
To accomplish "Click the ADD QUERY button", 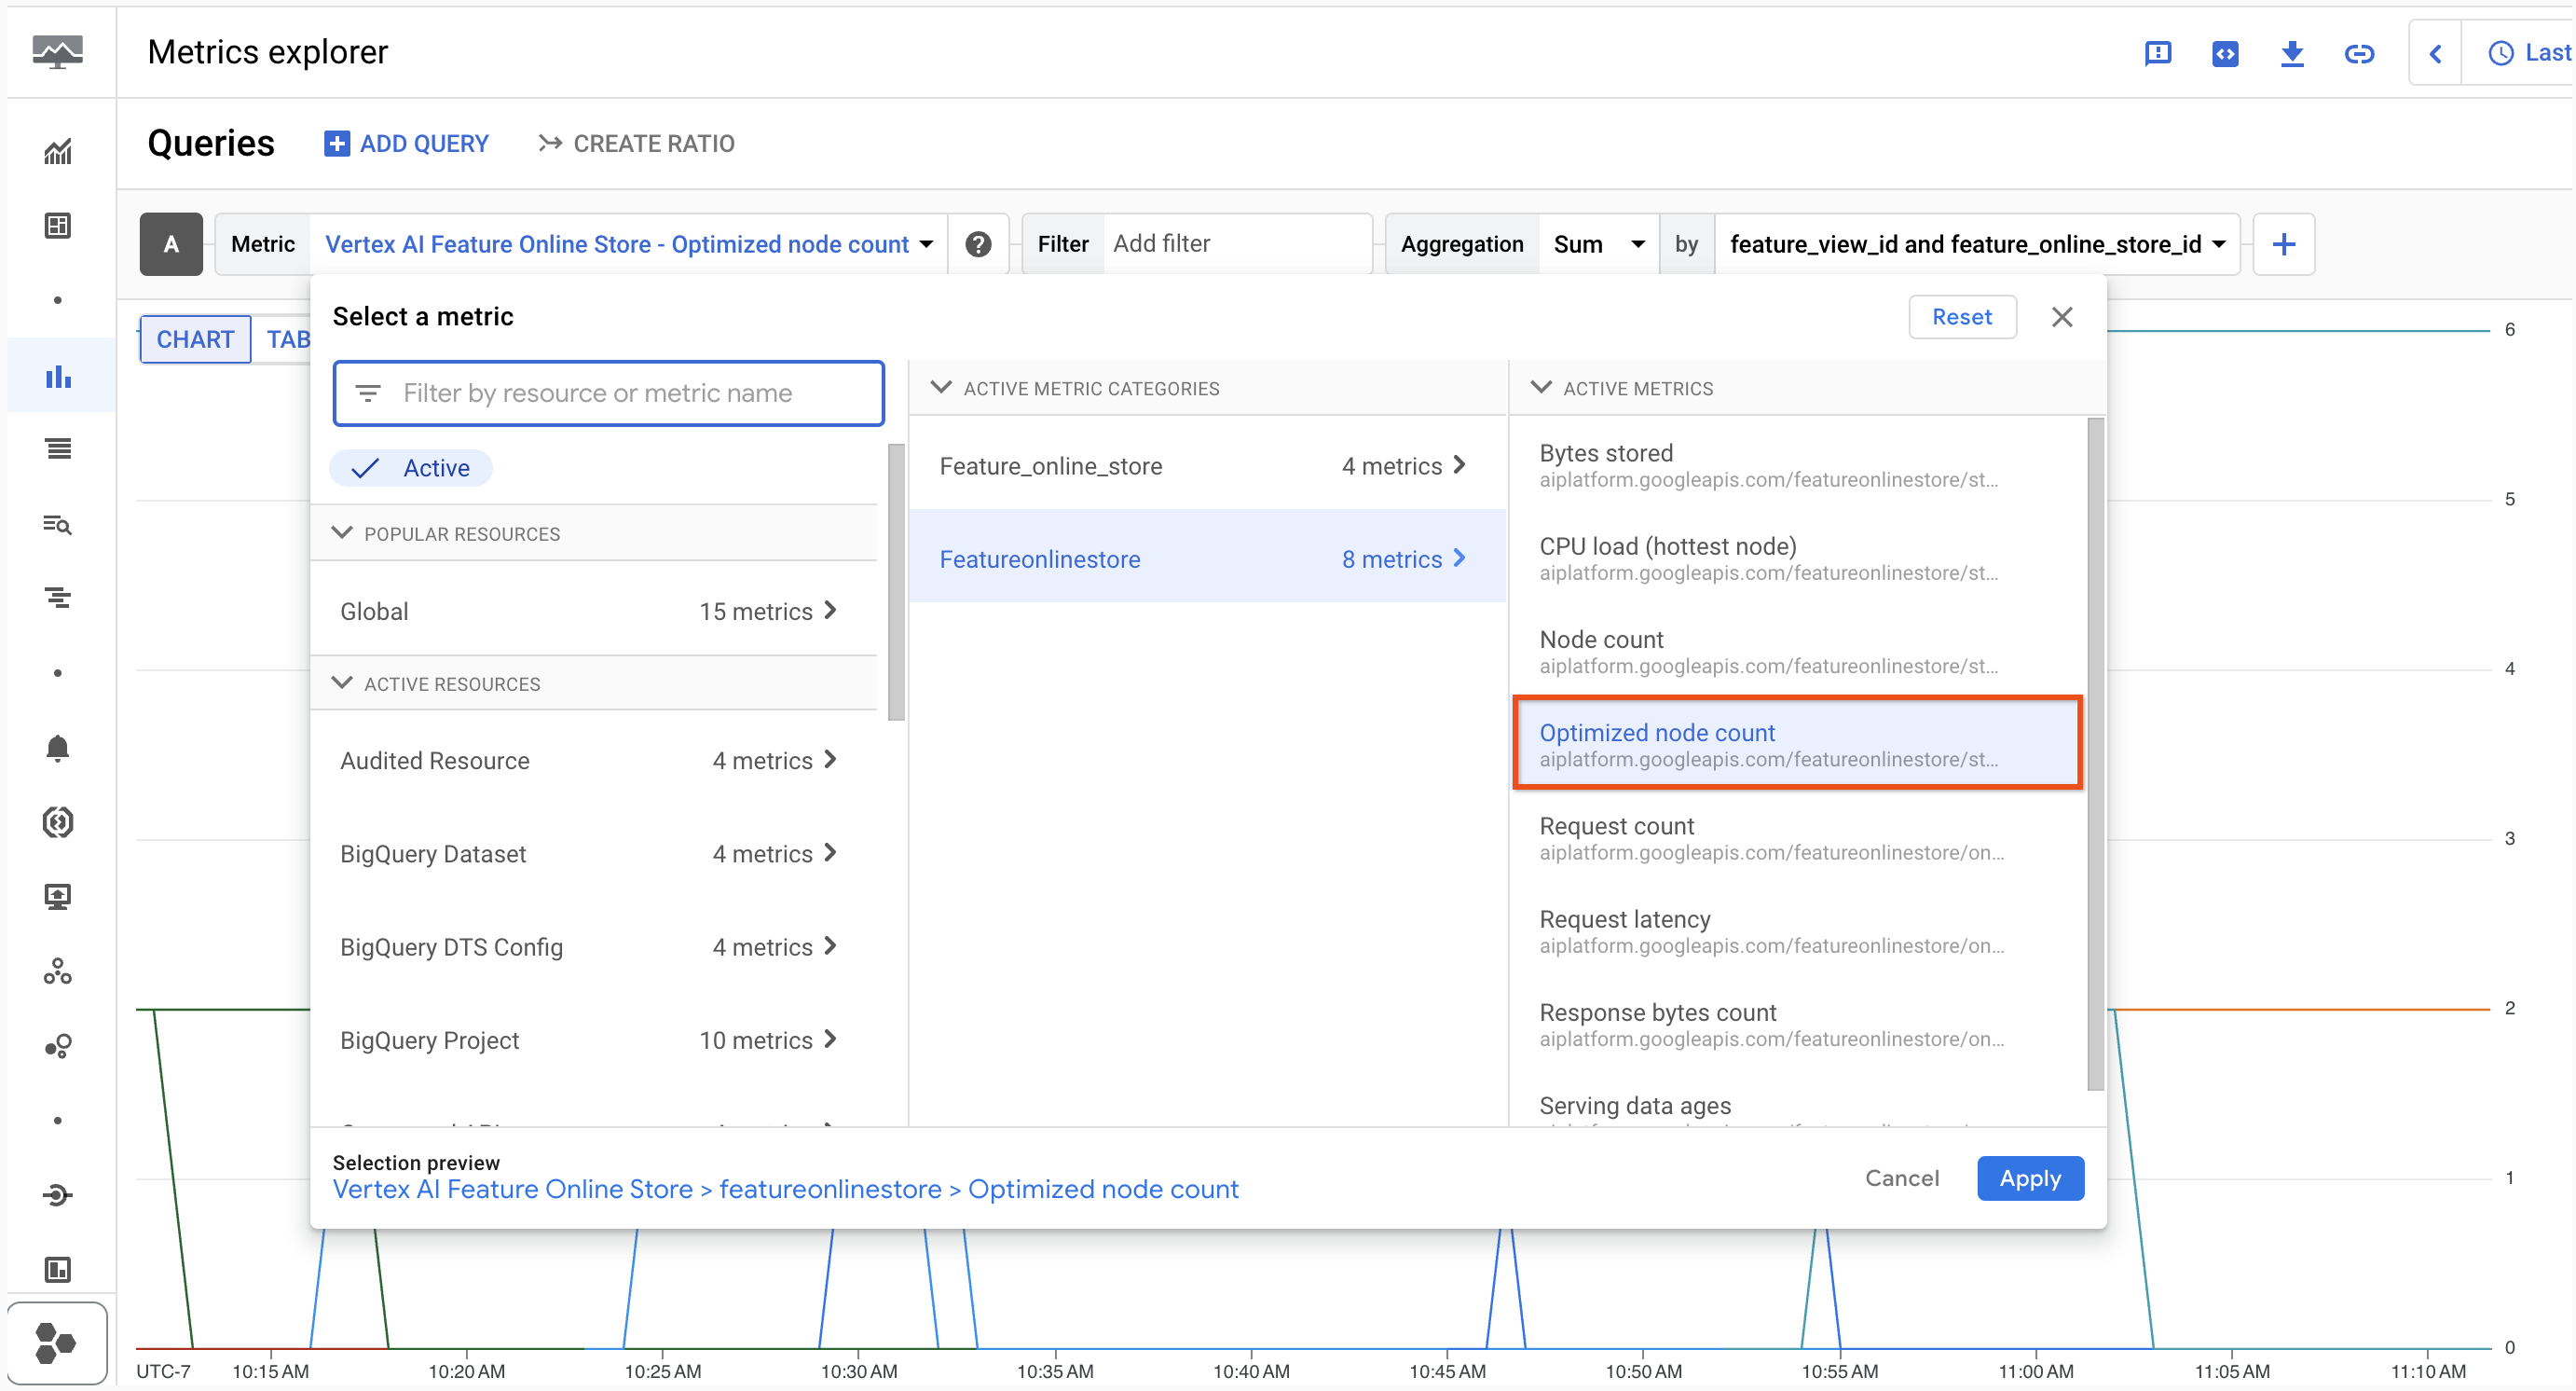I will [x=405, y=143].
